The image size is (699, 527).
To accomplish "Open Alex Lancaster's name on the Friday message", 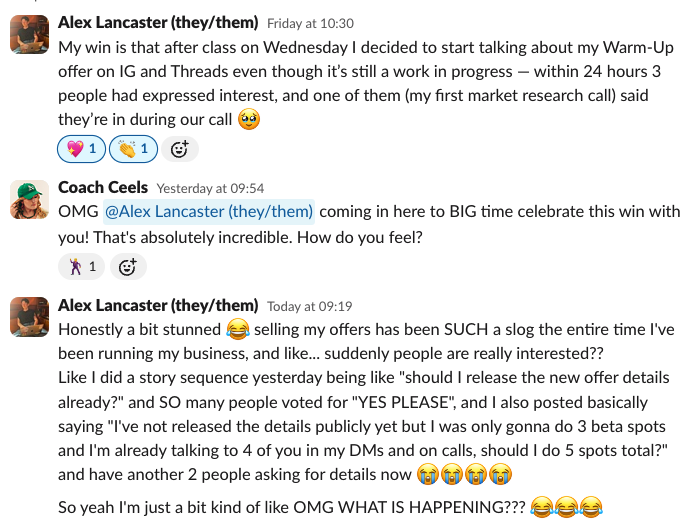I will tap(158, 22).
